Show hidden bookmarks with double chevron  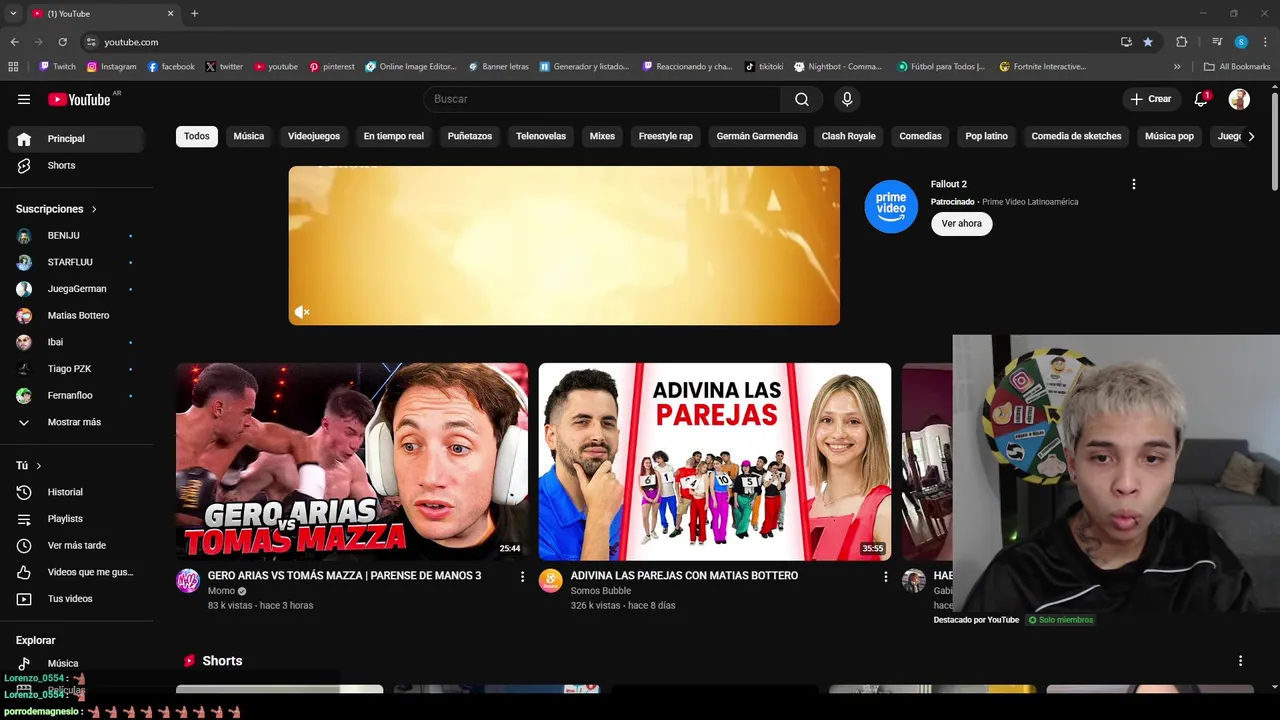click(1177, 67)
